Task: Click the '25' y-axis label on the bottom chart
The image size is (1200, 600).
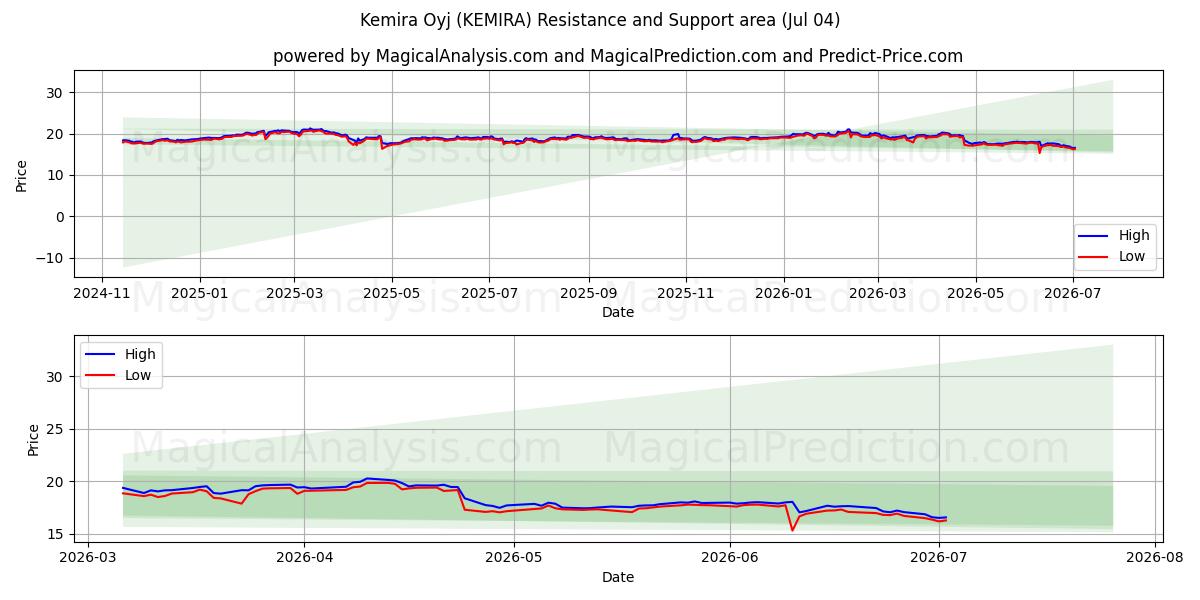Action: 58,429
